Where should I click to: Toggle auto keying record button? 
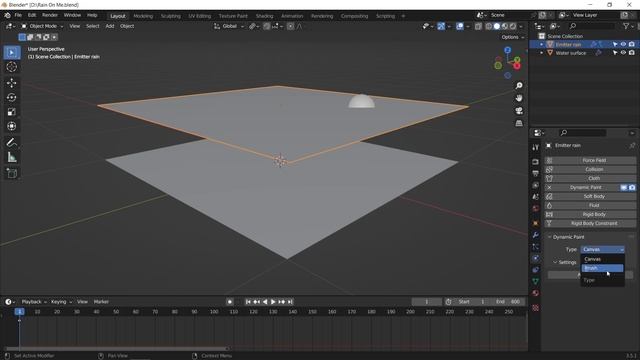point(230,302)
